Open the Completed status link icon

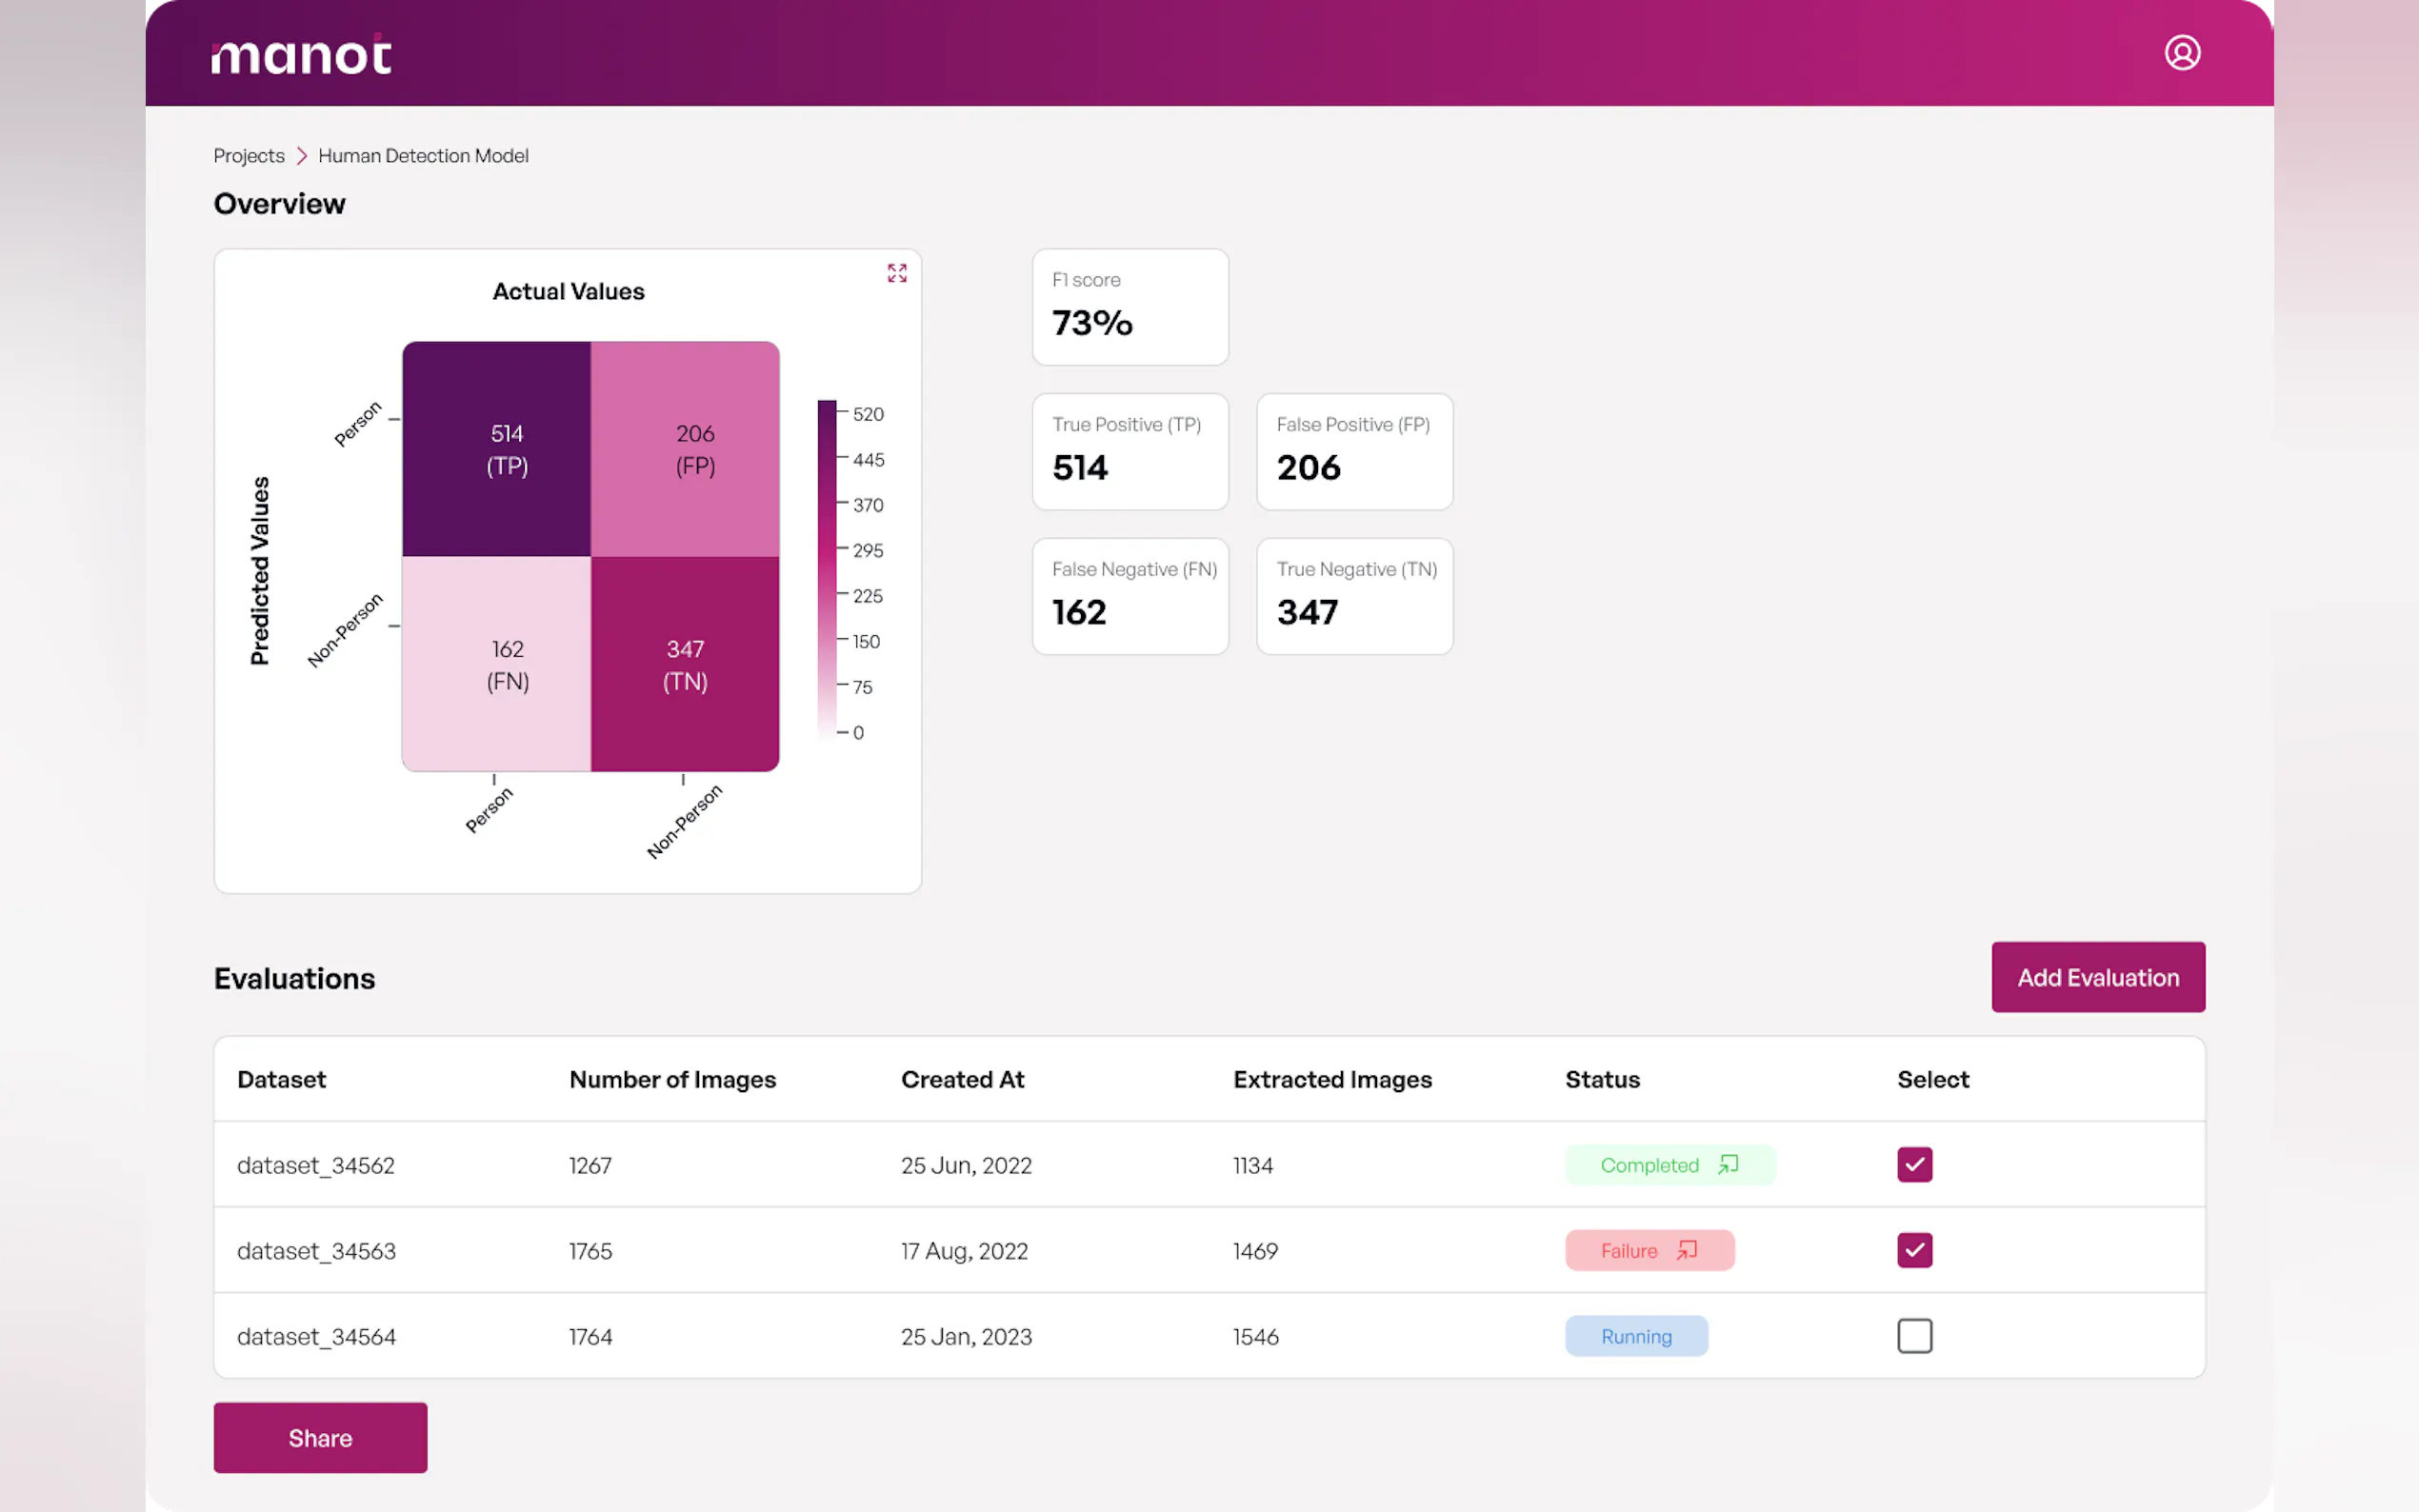click(x=1728, y=1164)
